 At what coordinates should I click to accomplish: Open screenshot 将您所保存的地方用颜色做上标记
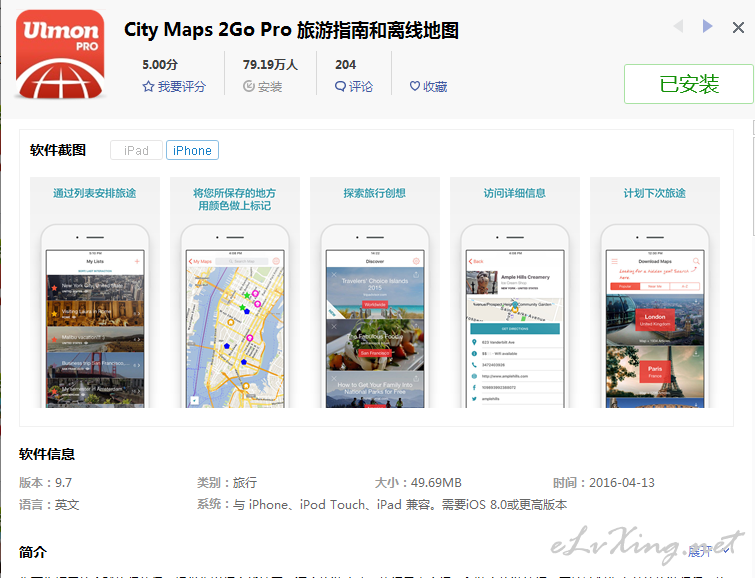(x=235, y=292)
